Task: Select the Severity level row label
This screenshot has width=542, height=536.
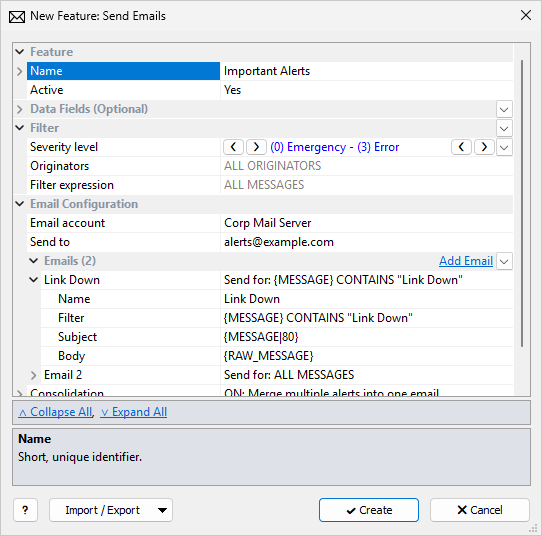Action: [123, 147]
